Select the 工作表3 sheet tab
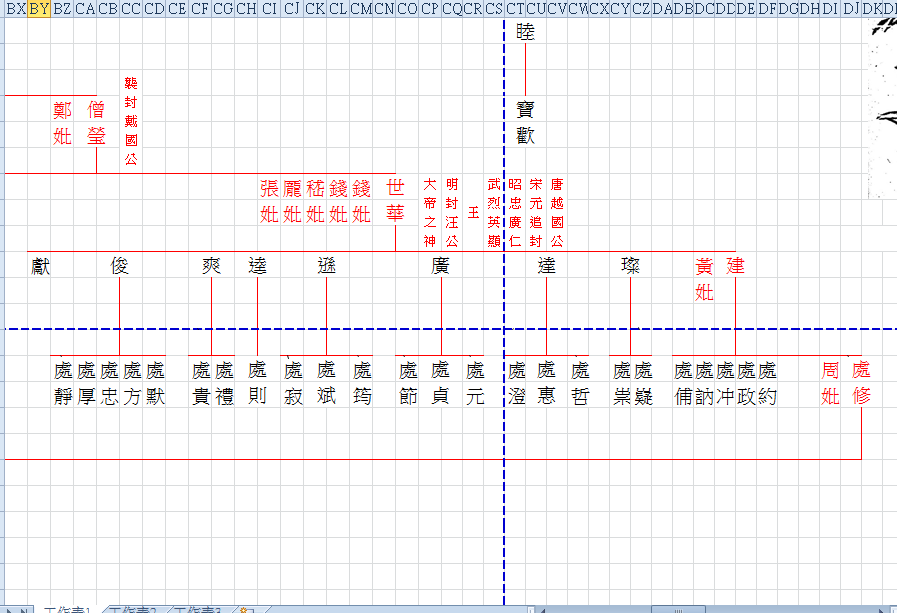The height and width of the screenshot is (613, 897). click(x=198, y=609)
